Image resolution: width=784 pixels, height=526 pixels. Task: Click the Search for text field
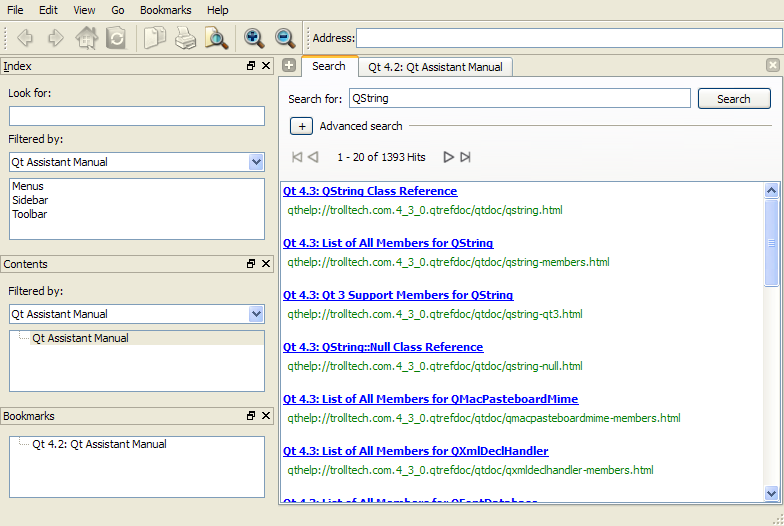[x=520, y=98]
